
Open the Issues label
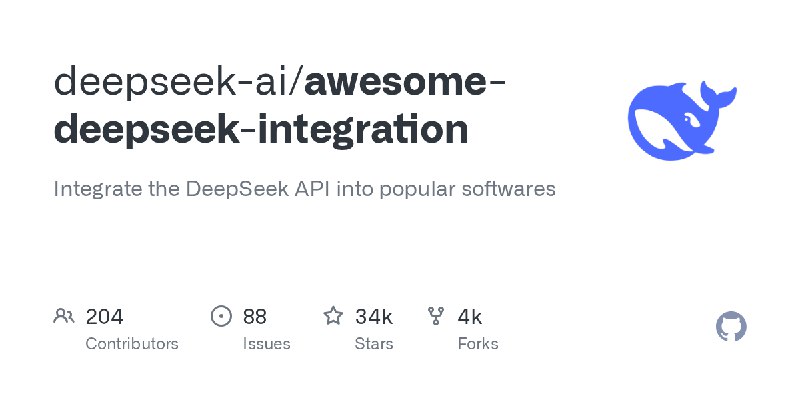point(266,344)
